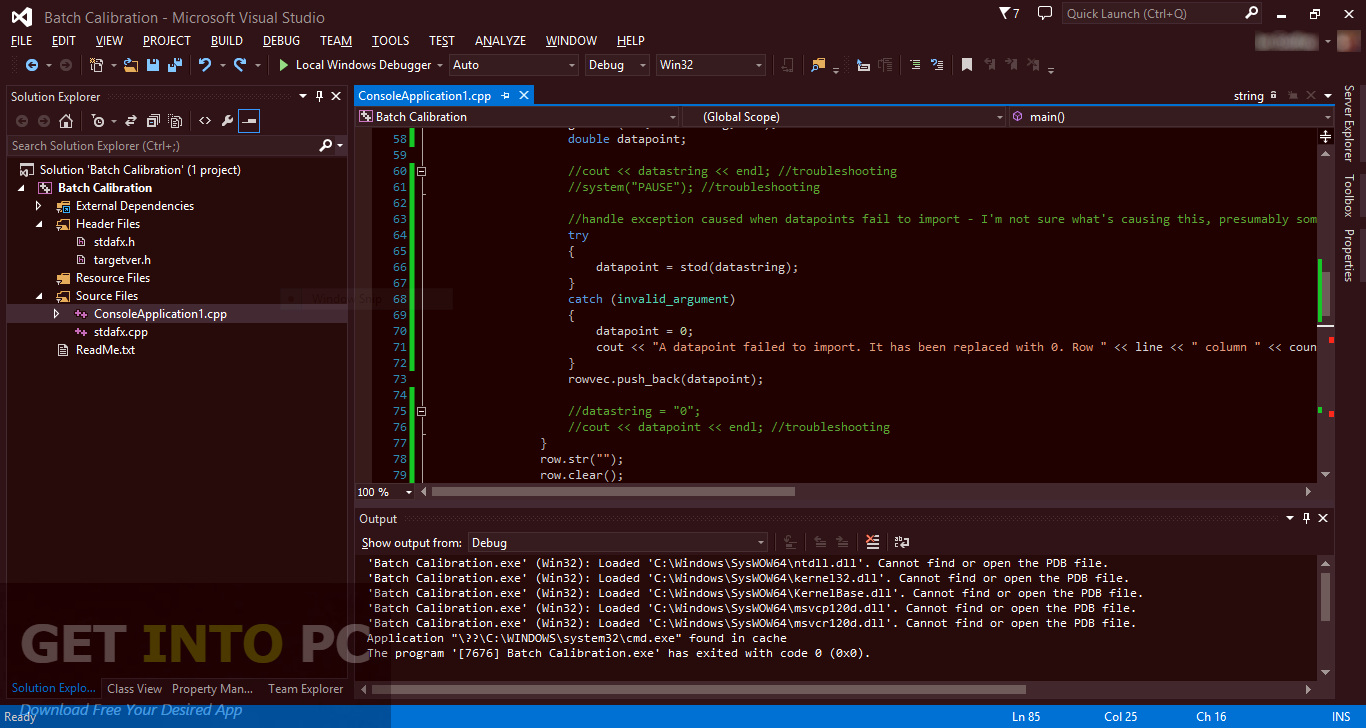Screen dimensions: 1366x728
Task: Click the Navigate Backward toolbar arrow
Action: click(x=32, y=65)
